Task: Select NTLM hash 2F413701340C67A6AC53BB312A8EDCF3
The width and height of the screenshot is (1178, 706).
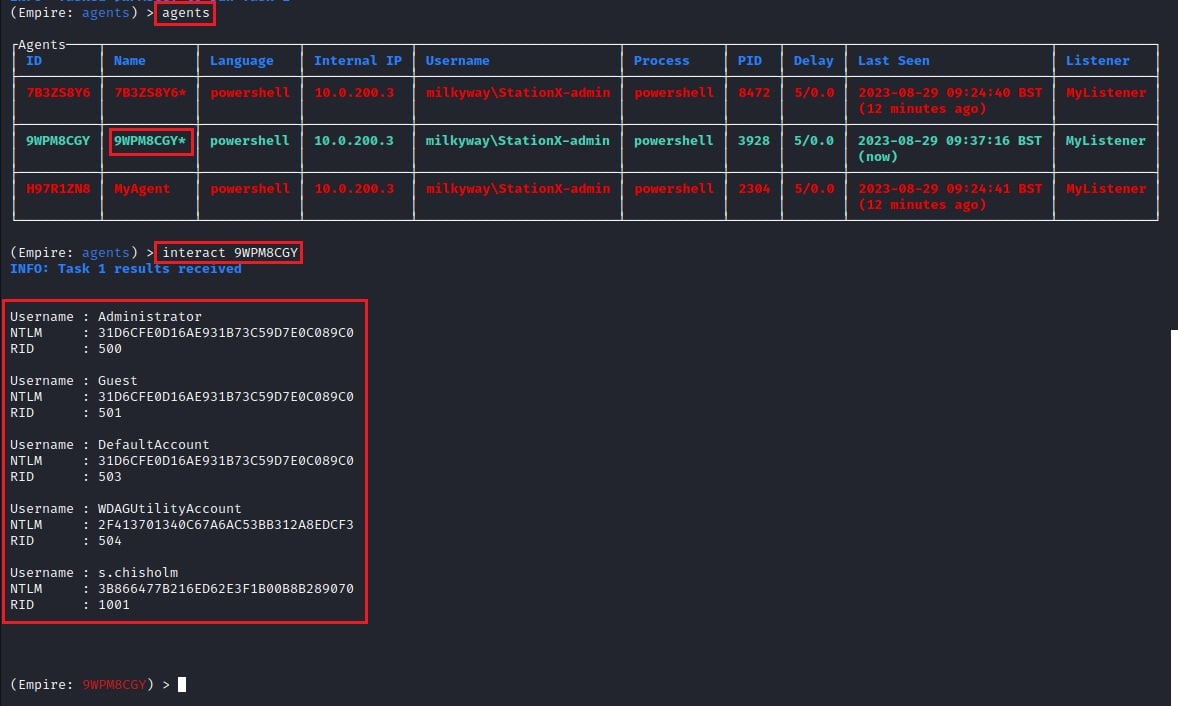Action: 225,524
